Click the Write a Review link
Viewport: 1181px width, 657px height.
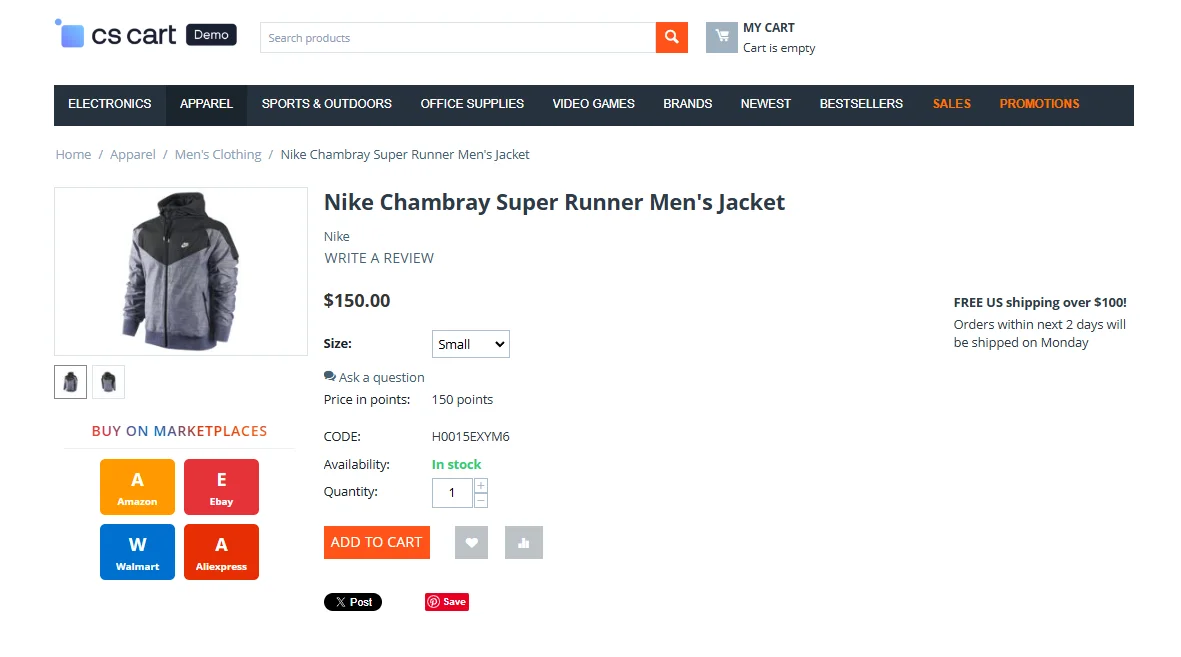tap(379, 258)
